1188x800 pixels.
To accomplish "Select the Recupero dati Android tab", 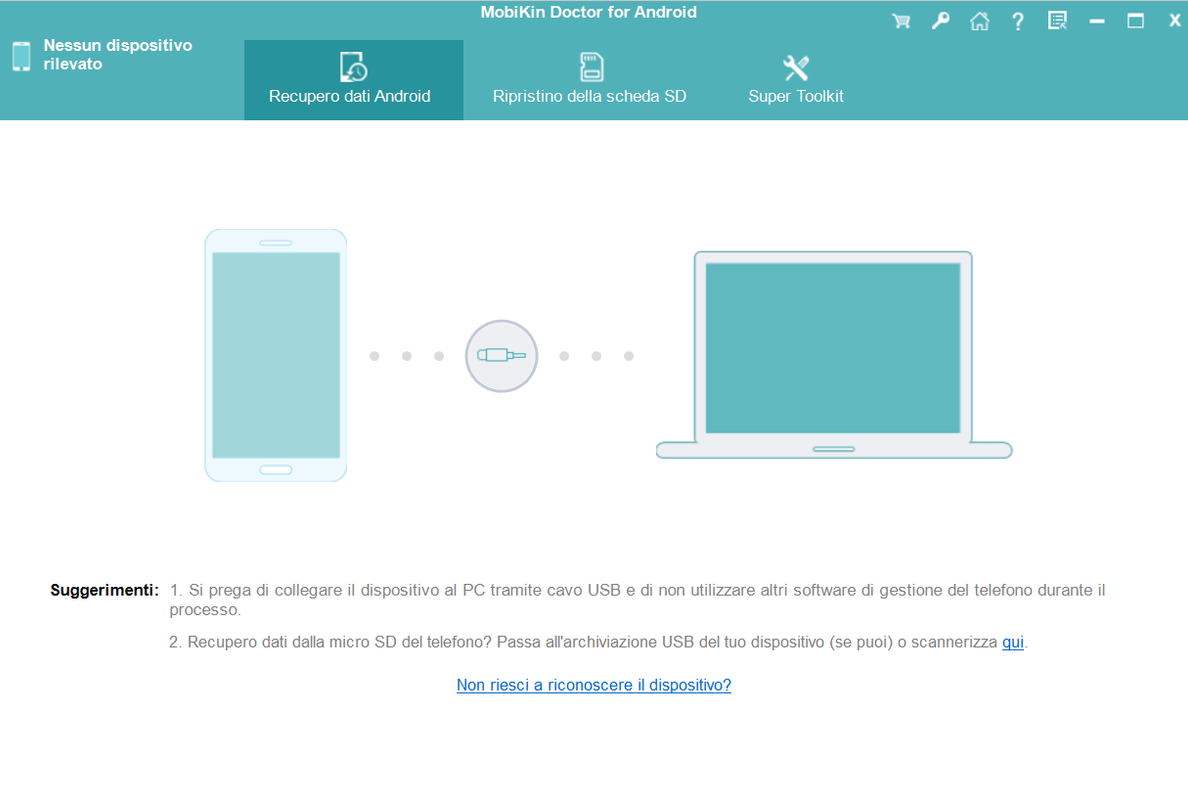I will (354, 80).
